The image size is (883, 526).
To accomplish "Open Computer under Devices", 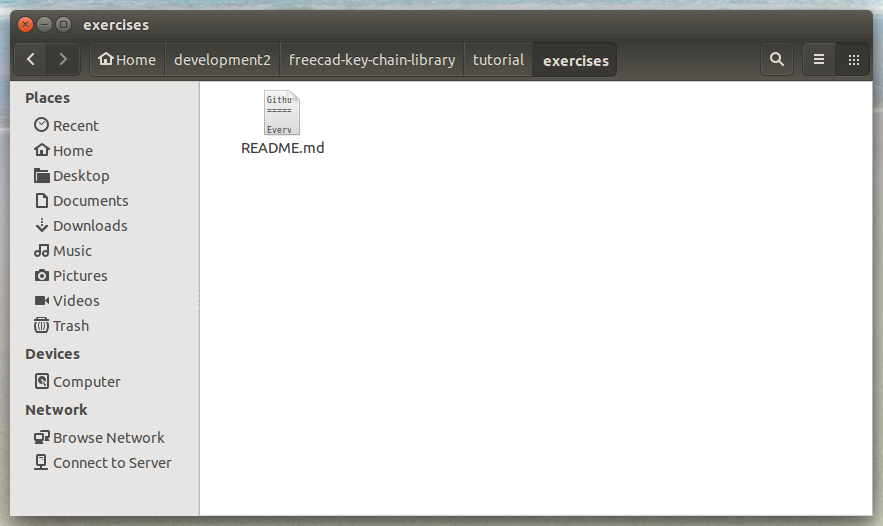I will pos(104,382).
